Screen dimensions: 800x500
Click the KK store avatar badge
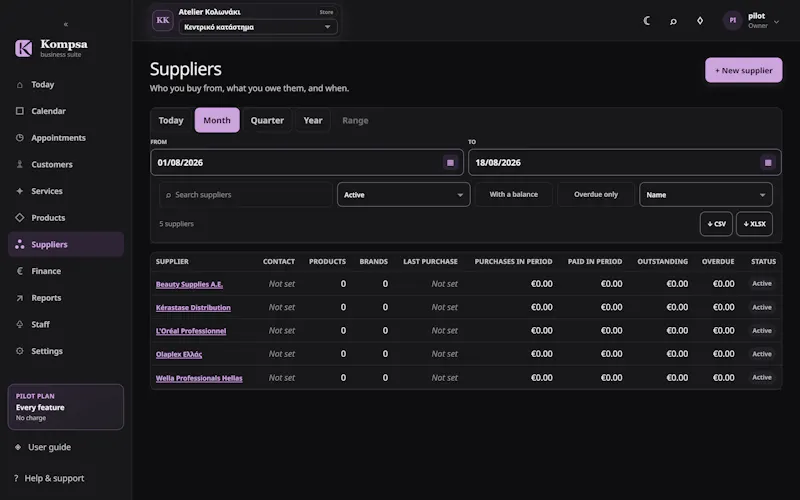pos(163,20)
